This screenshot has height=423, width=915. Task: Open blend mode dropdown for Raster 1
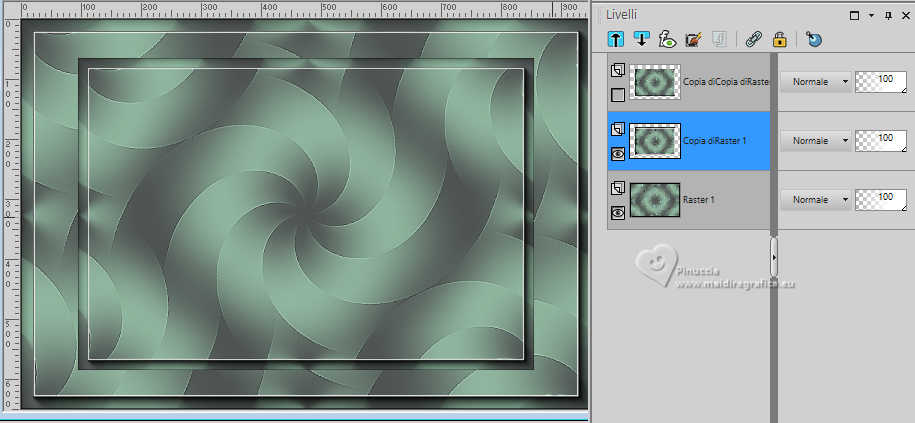pos(816,200)
